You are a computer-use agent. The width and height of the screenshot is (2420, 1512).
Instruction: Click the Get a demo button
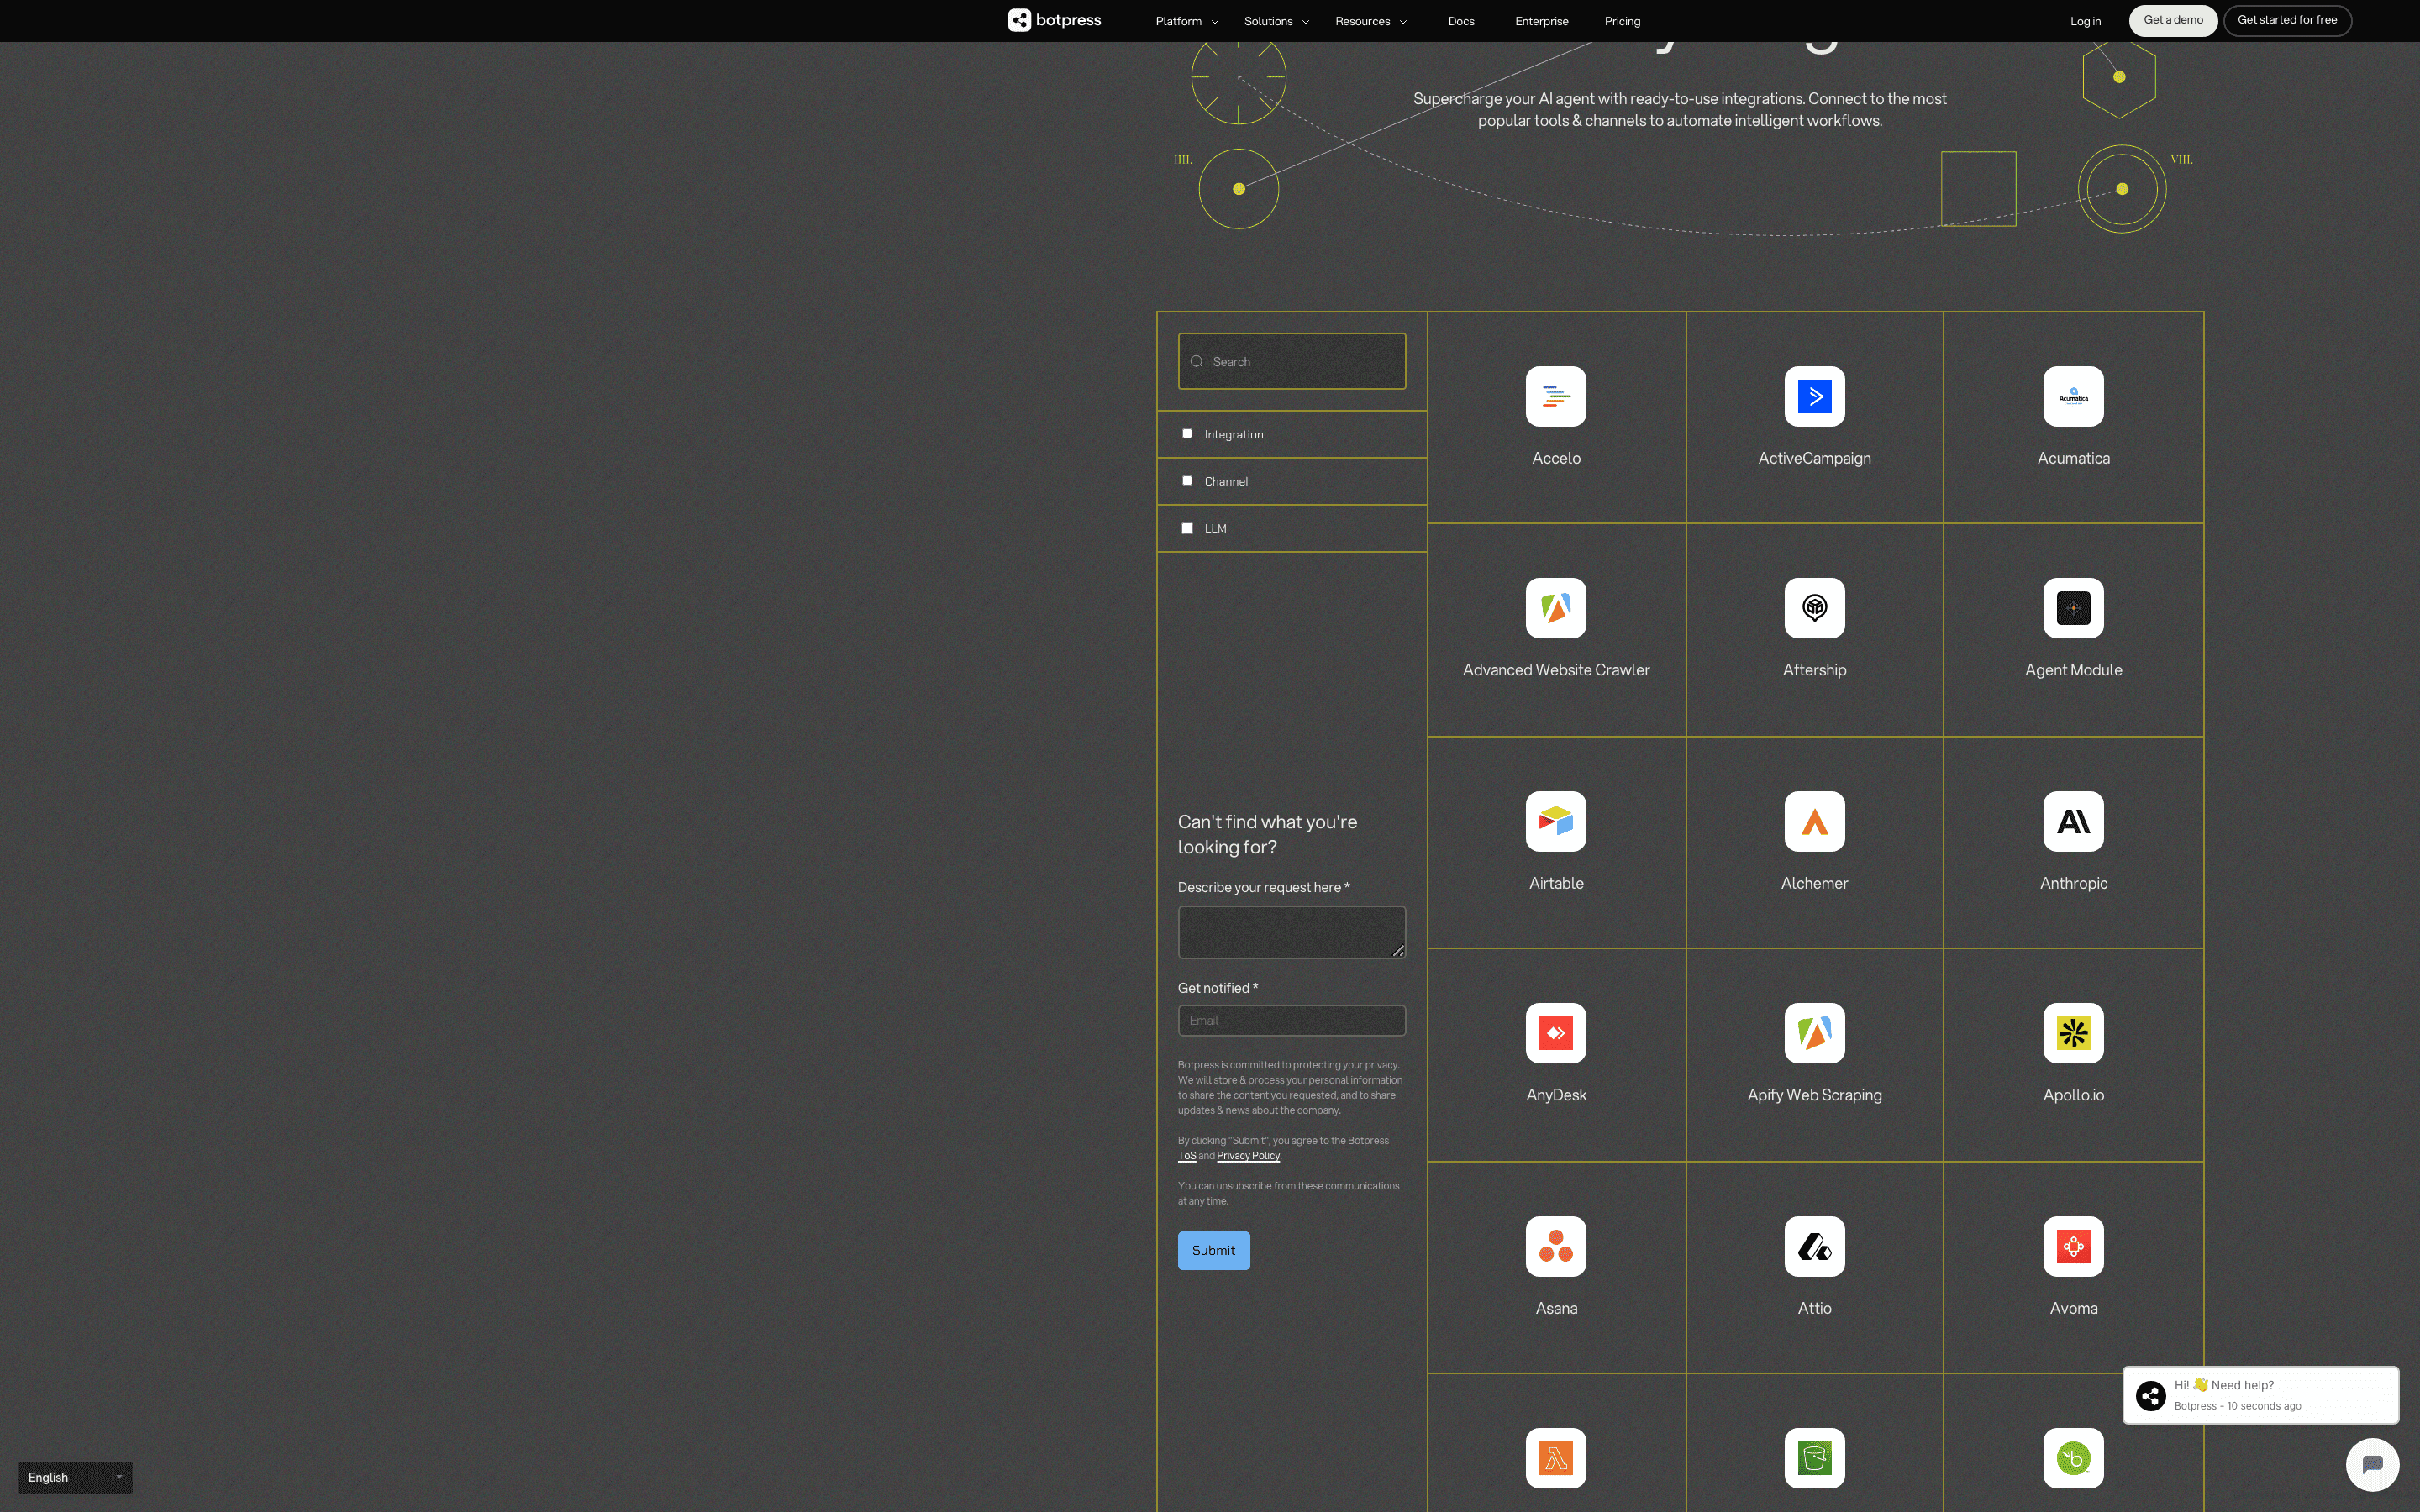click(2173, 20)
